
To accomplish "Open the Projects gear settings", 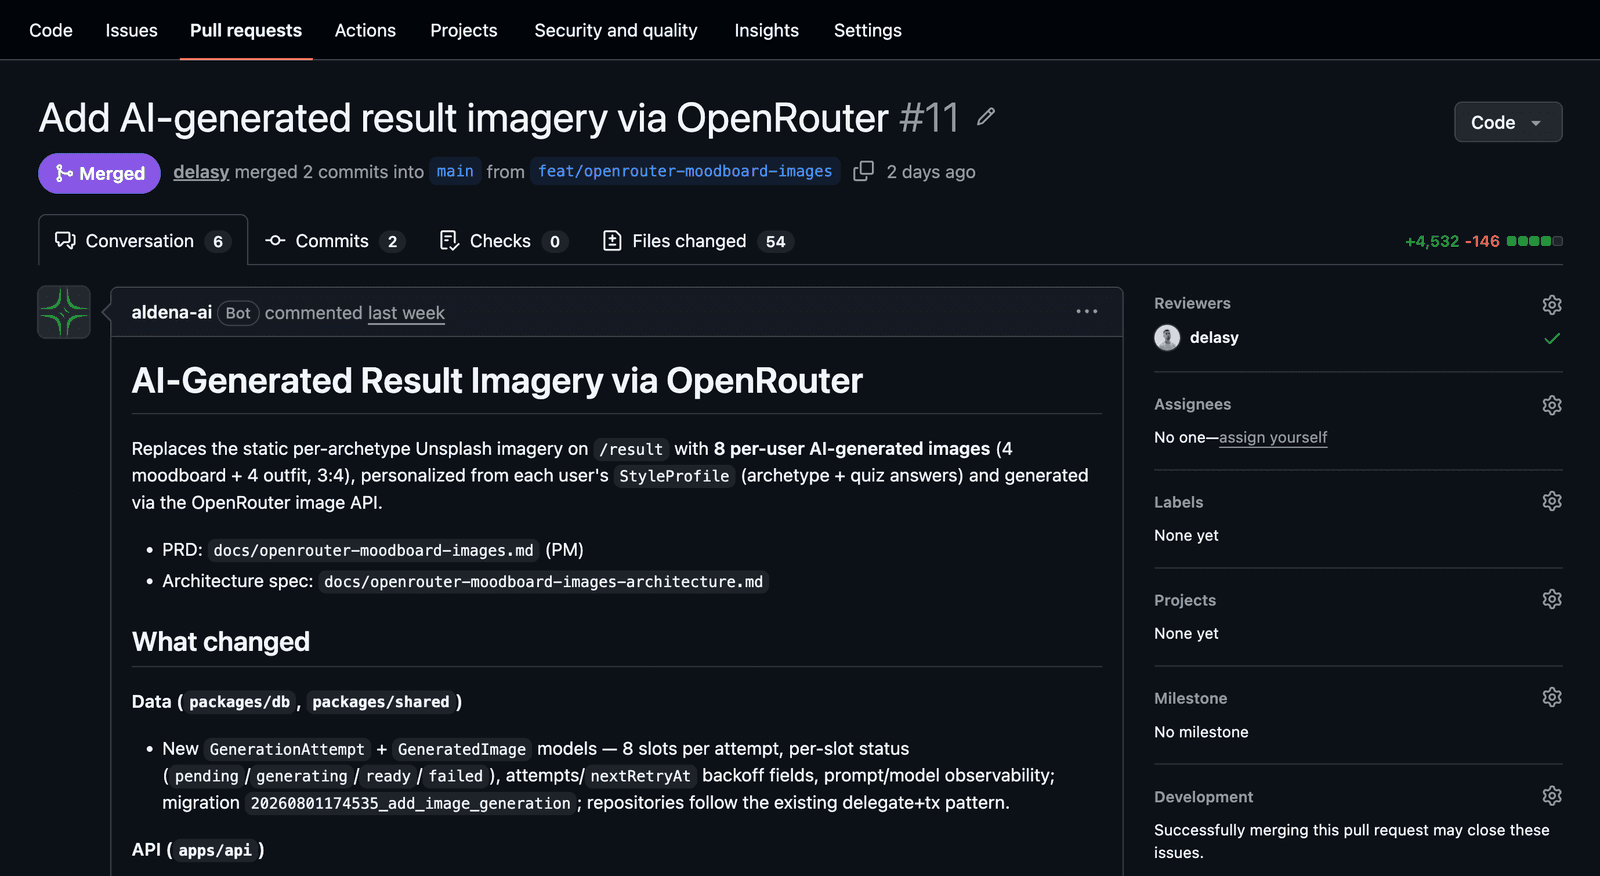I will 1551,599.
